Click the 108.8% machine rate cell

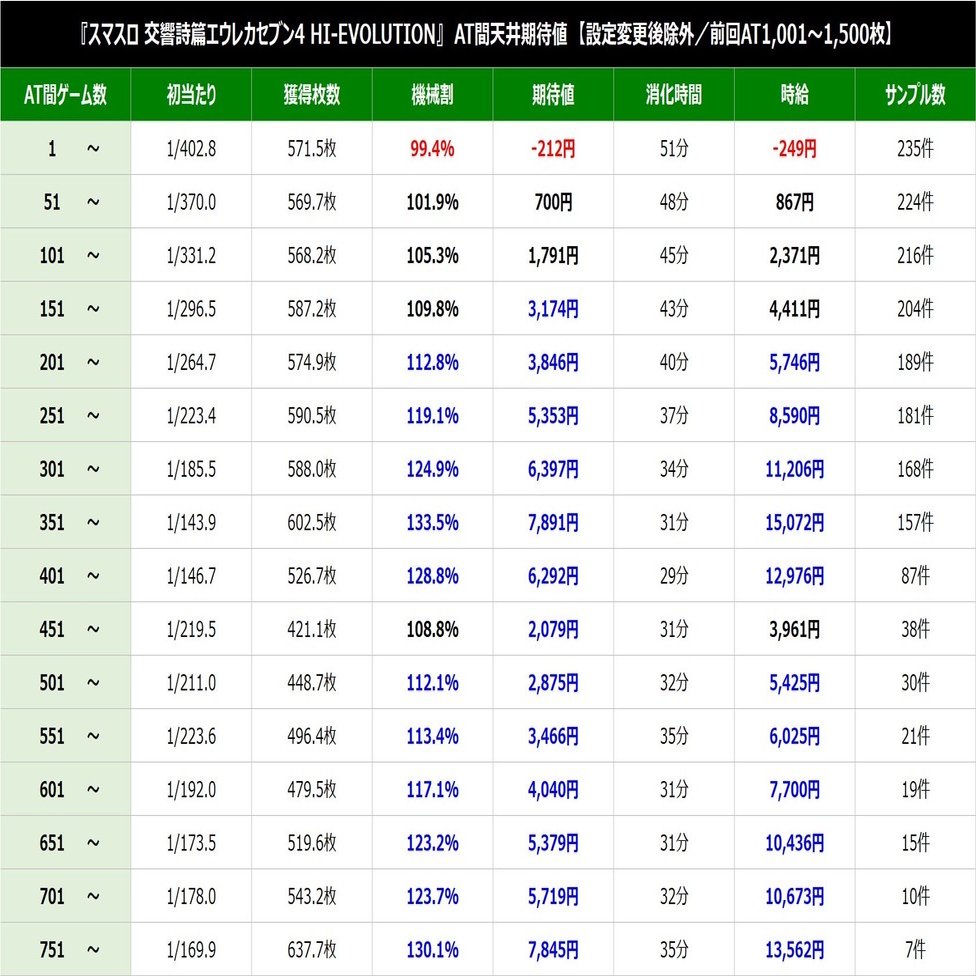pos(433,629)
